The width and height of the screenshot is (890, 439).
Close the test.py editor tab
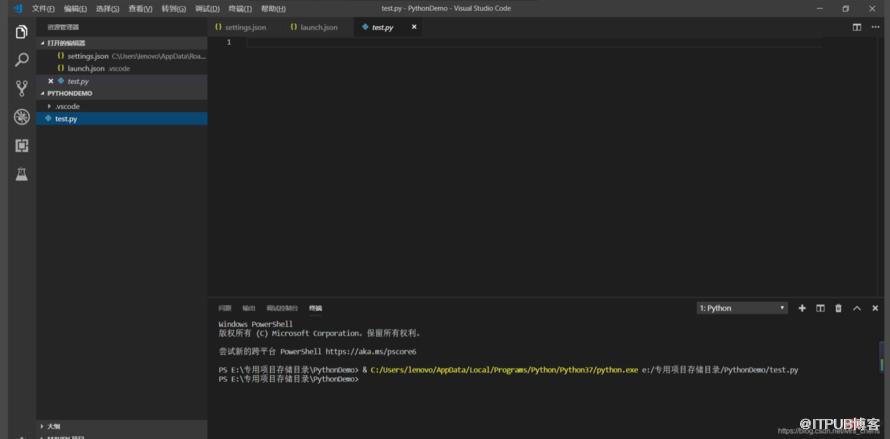tap(414, 27)
